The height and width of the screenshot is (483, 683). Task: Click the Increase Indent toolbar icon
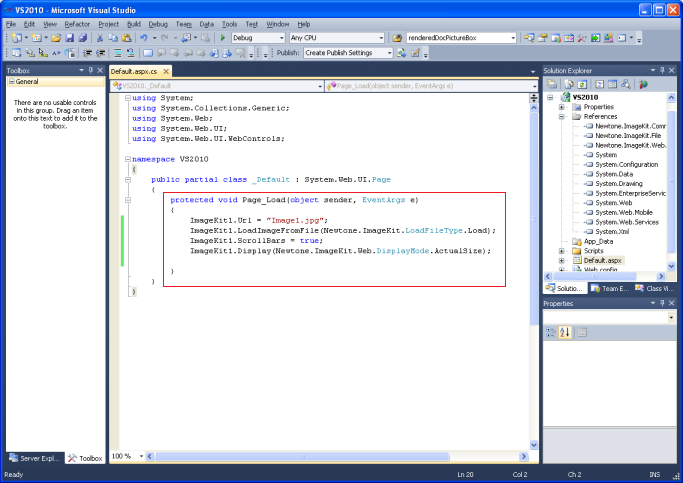(x=101, y=53)
